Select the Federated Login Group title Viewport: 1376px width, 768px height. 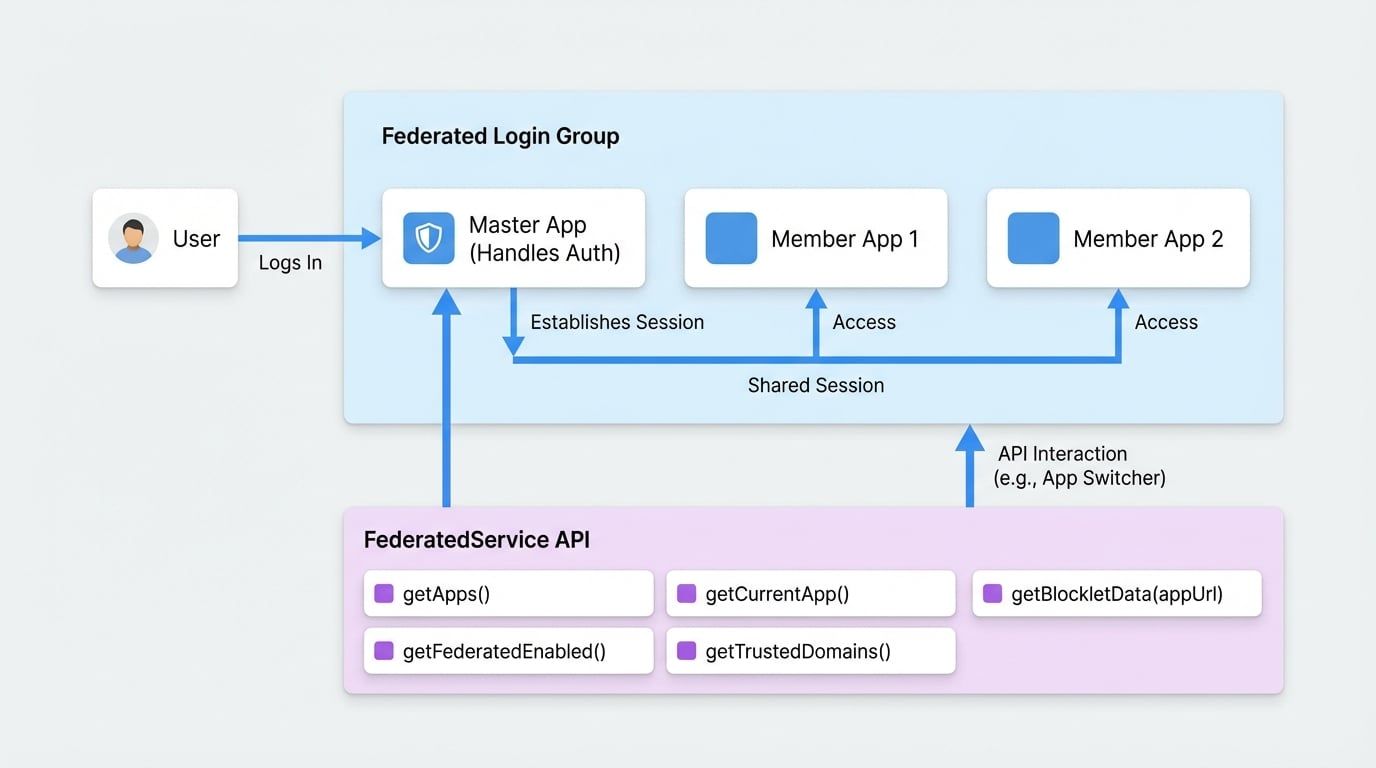(500, 135)
